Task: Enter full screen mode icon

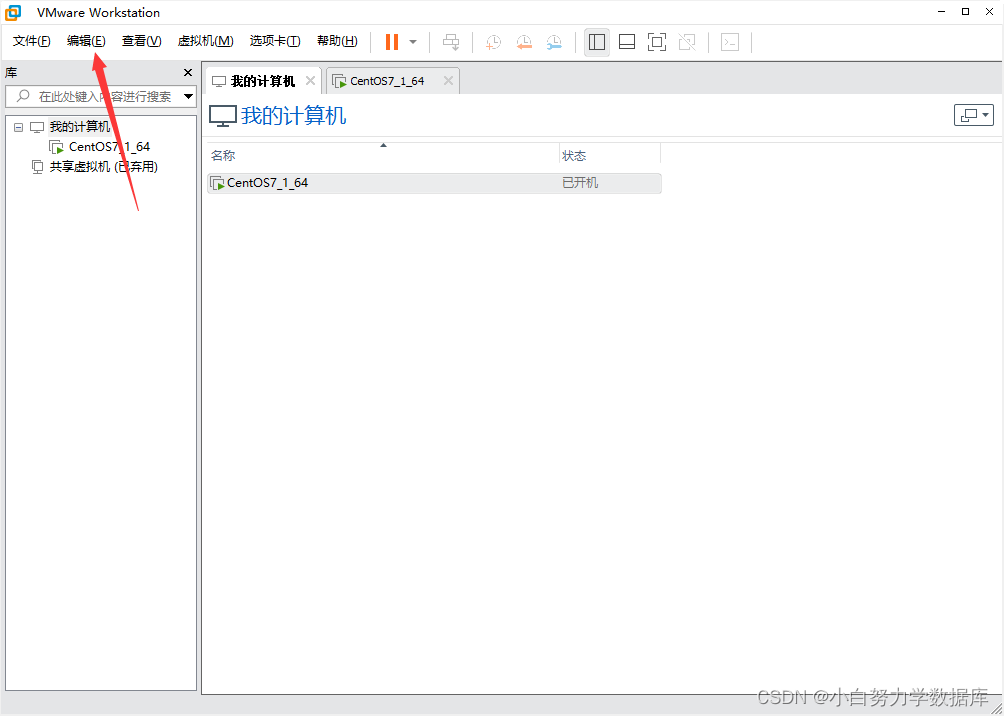Action: [657, 42]
